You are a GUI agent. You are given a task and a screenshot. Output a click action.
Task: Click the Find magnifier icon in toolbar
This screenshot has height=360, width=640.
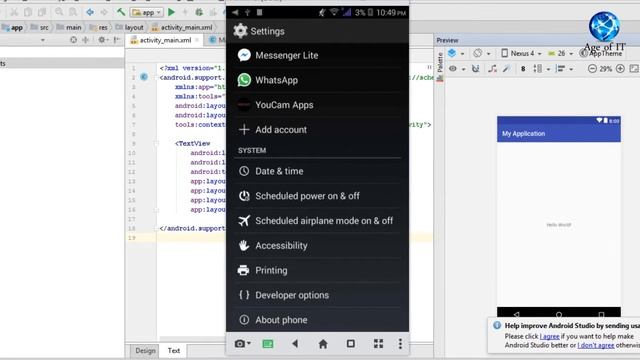[59, 12]
